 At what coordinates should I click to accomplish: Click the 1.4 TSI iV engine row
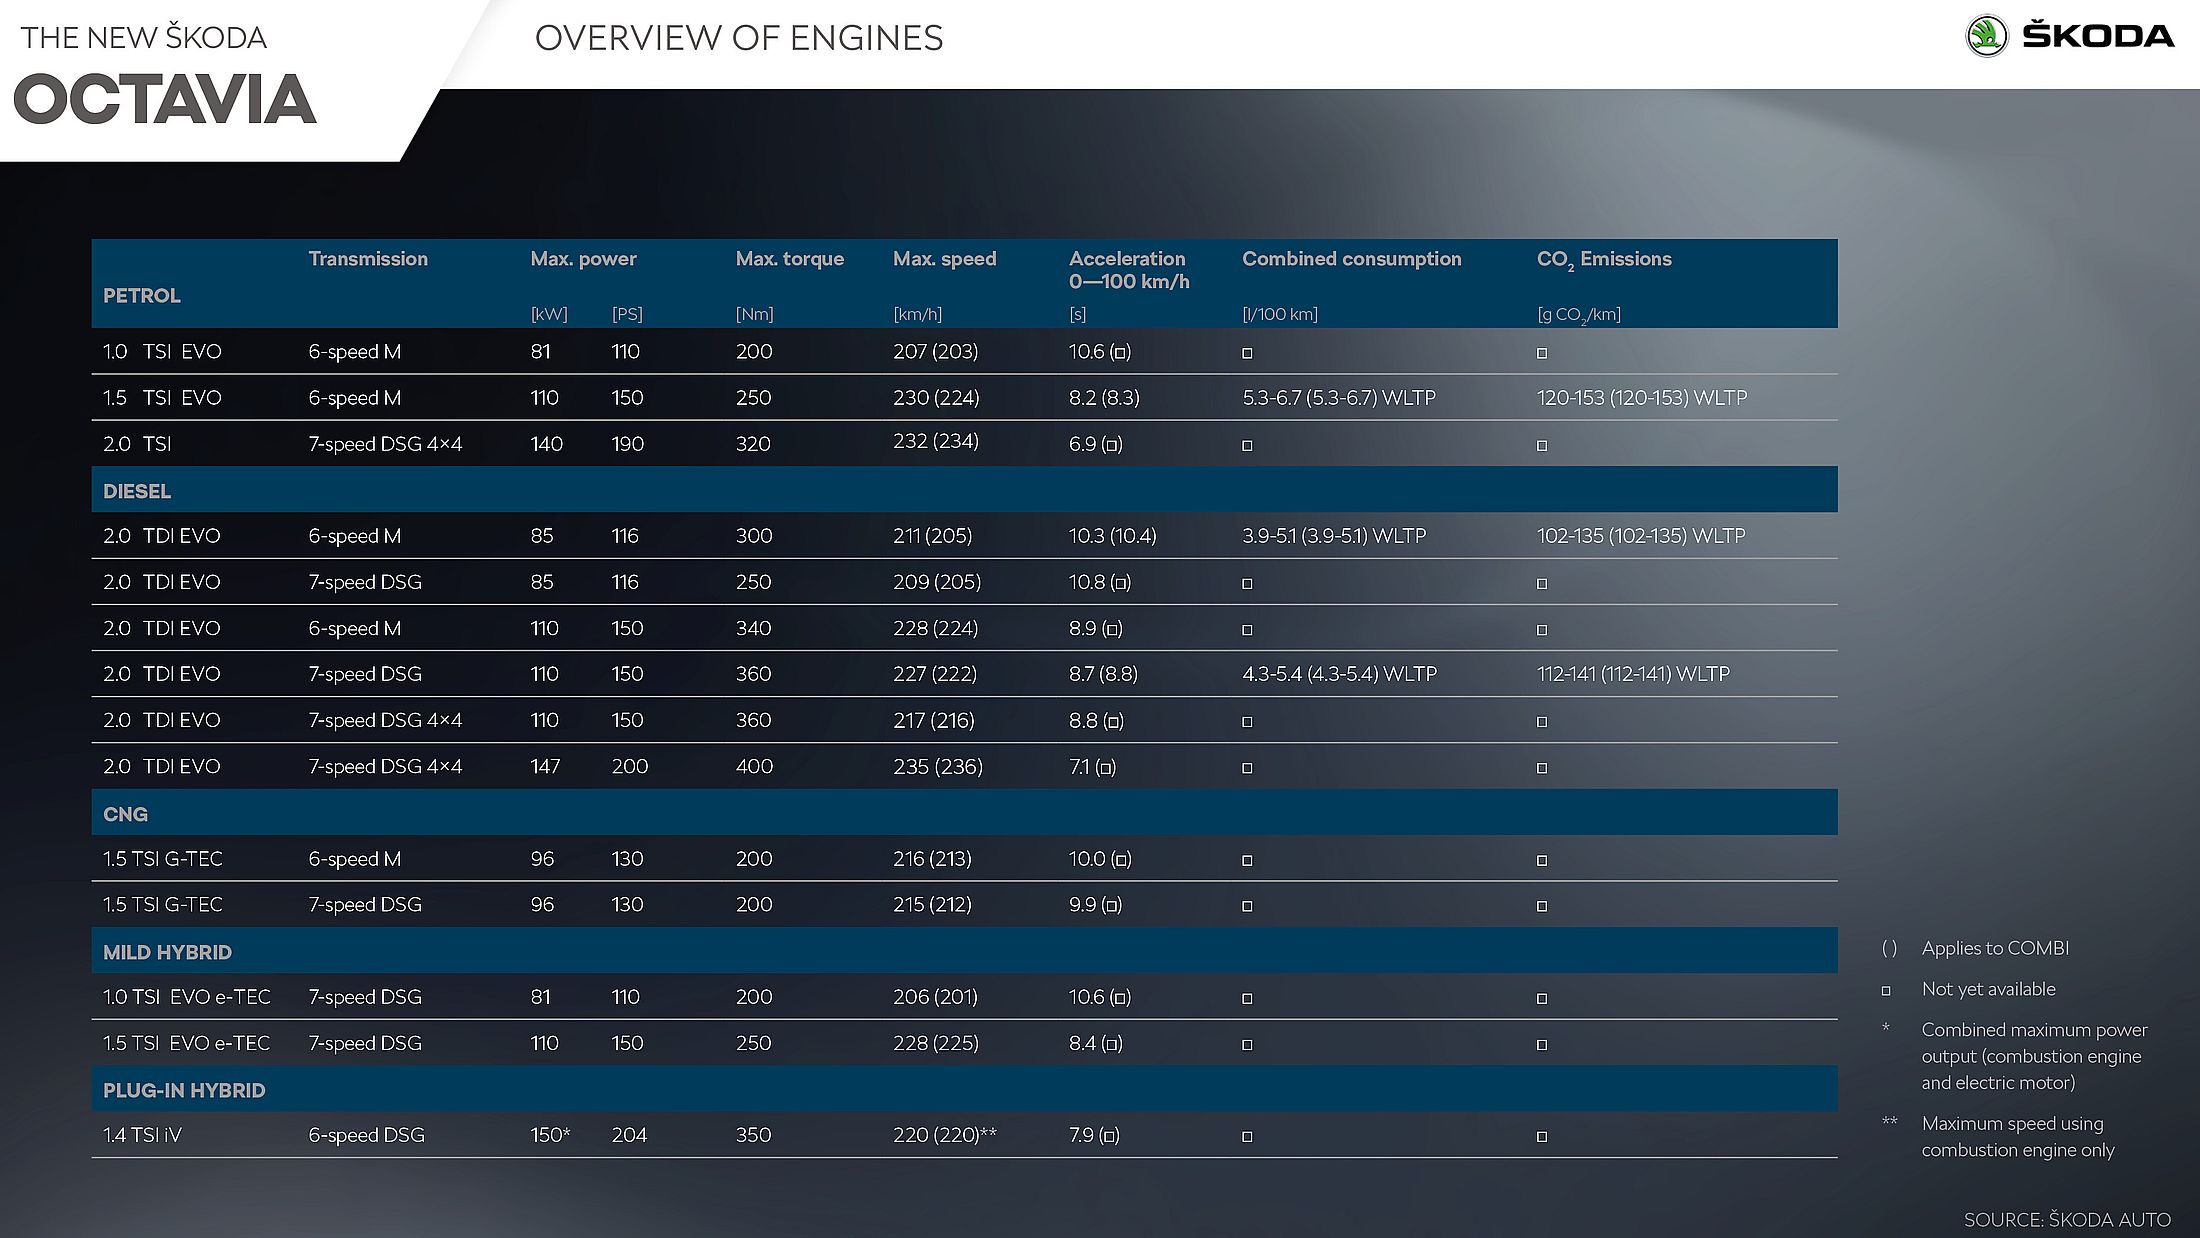coord(142,1135)
